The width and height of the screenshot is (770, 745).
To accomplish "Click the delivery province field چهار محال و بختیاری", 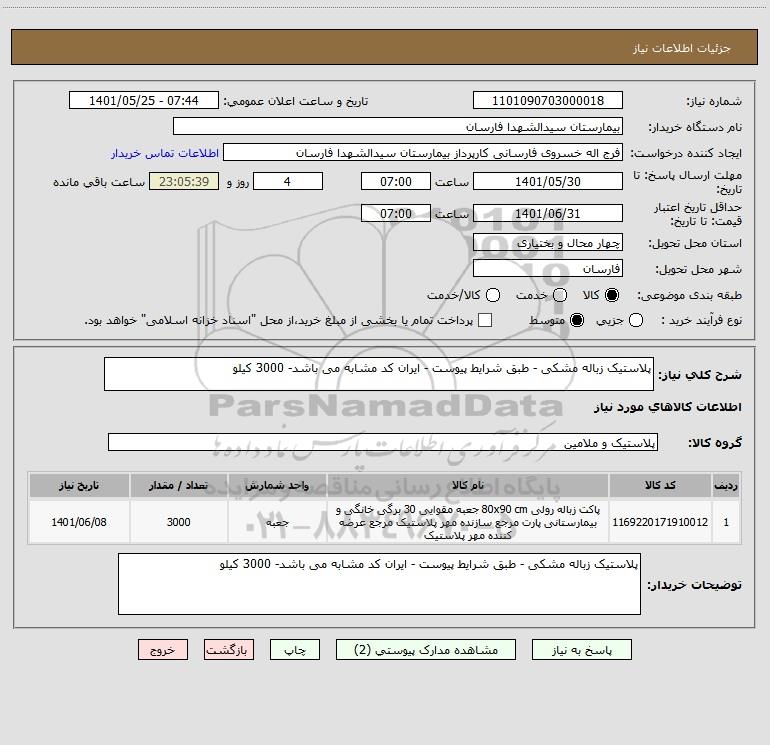I will point(548,242).
